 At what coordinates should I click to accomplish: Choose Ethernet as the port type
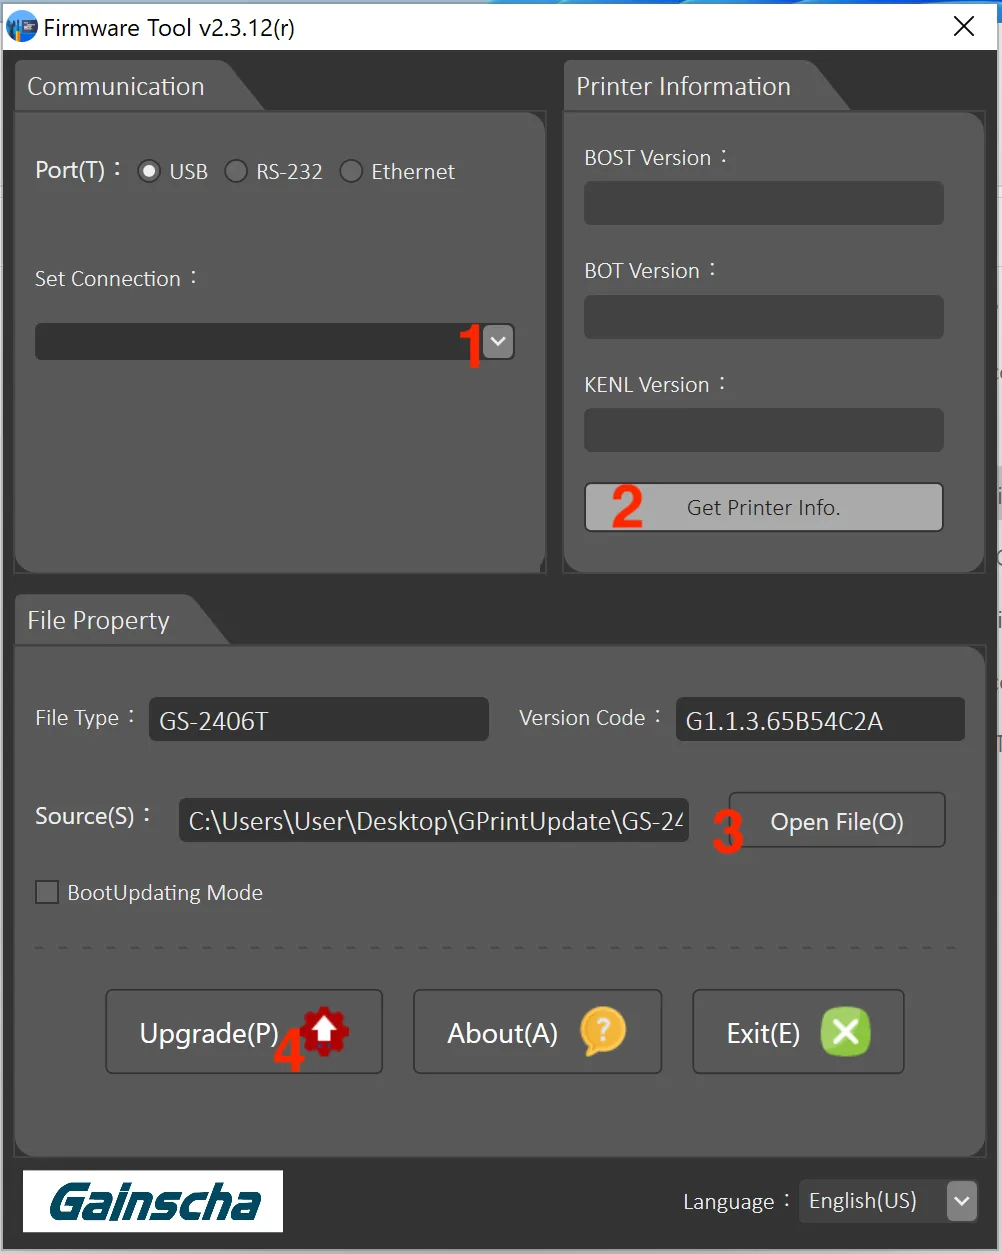351,172
